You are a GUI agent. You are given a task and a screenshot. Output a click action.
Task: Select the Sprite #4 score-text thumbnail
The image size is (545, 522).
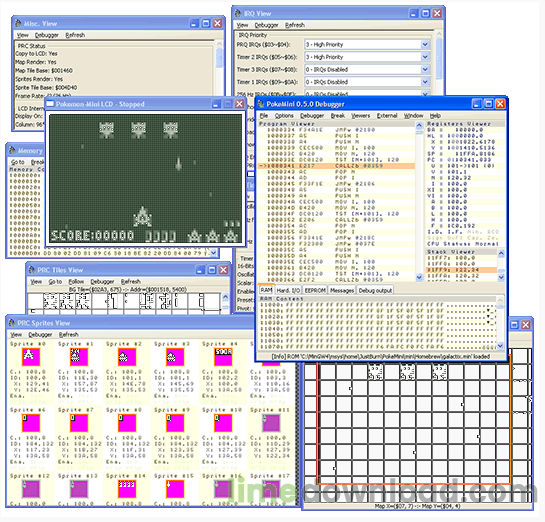pos(223,357)
